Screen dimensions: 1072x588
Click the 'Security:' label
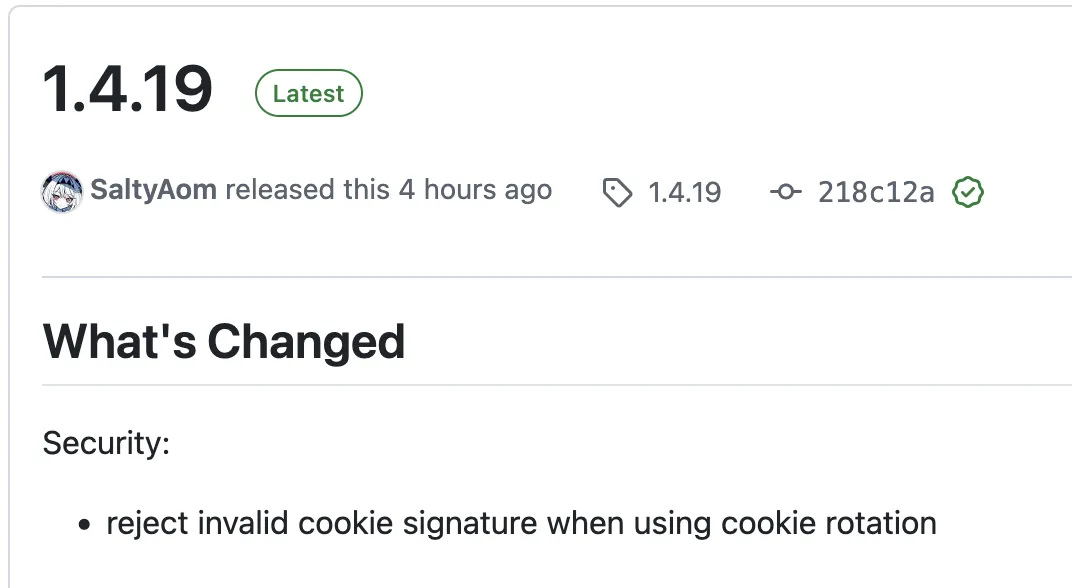106,443
